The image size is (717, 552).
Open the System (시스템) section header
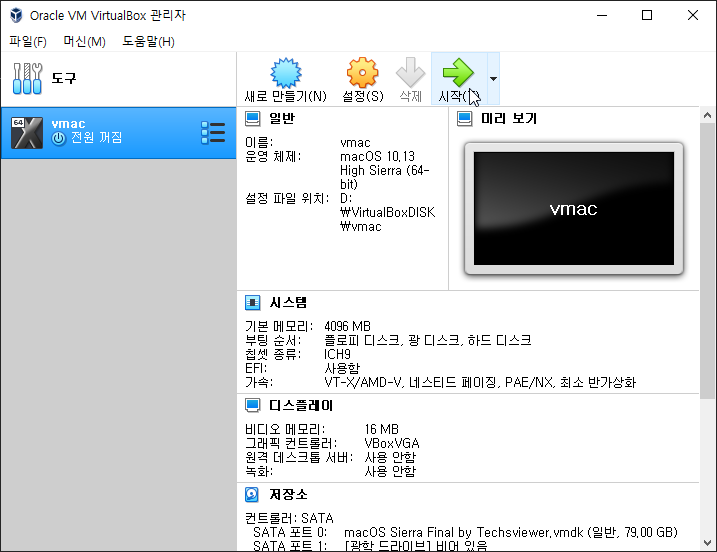(x=288, y=302)
